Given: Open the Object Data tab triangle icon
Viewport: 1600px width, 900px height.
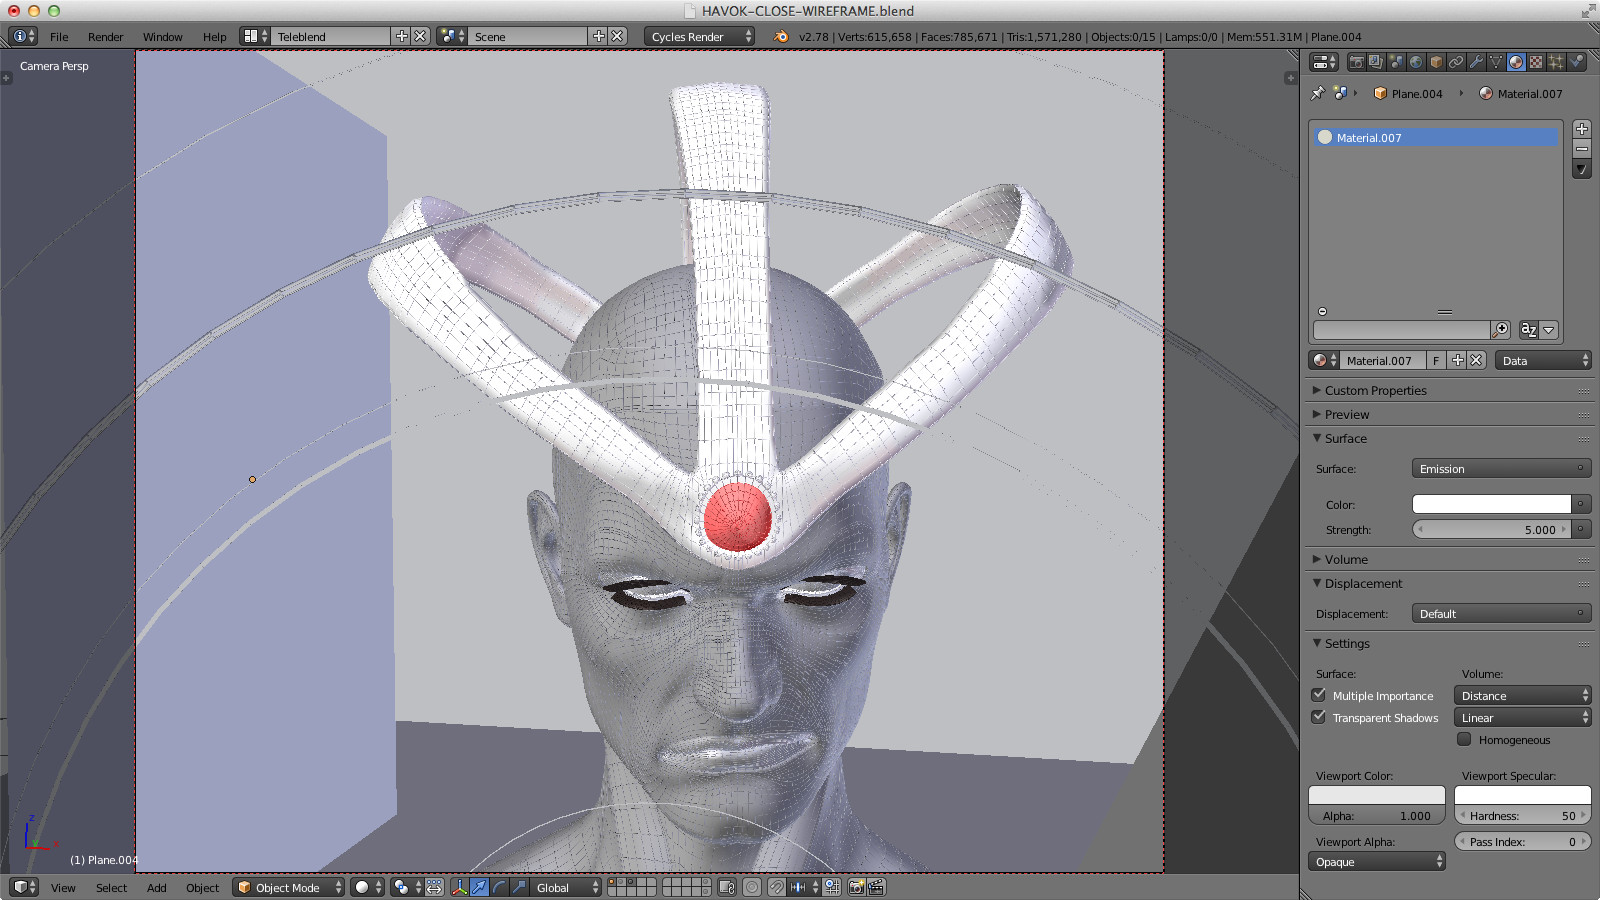Looking at the screenshot, I should (x=1496, y=62).
